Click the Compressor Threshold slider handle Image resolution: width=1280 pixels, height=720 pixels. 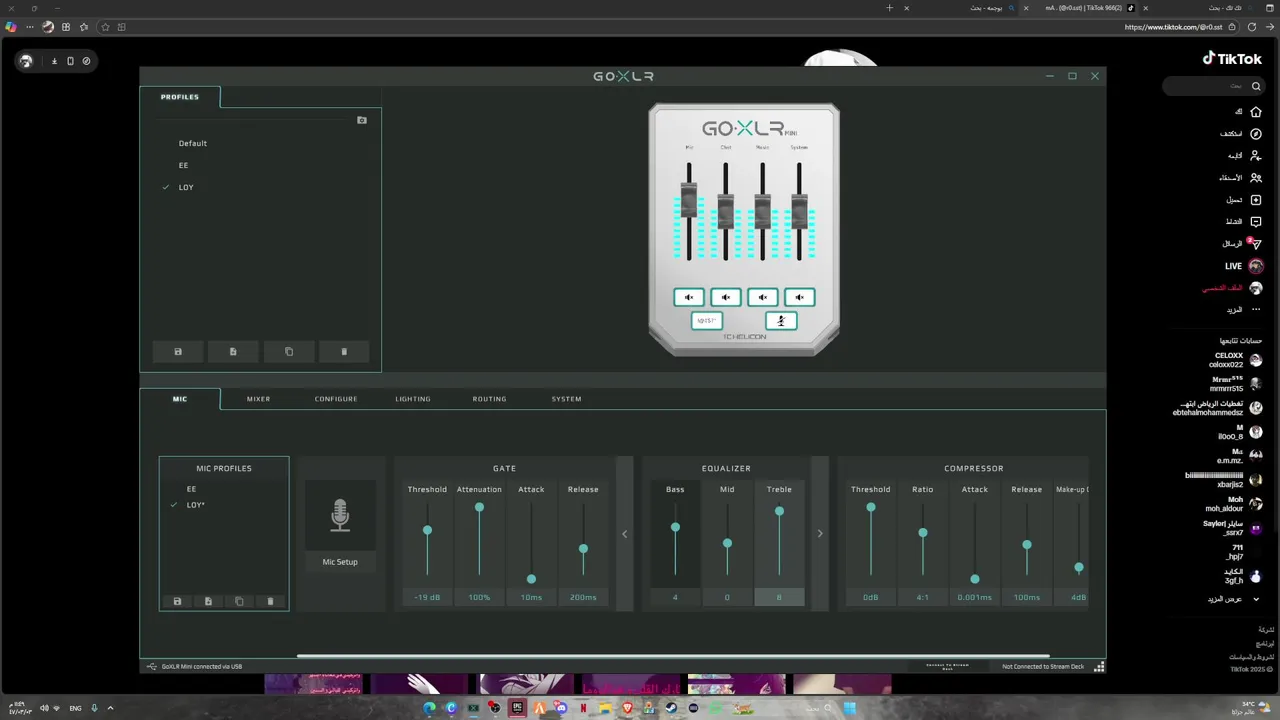tap(871, 507)
